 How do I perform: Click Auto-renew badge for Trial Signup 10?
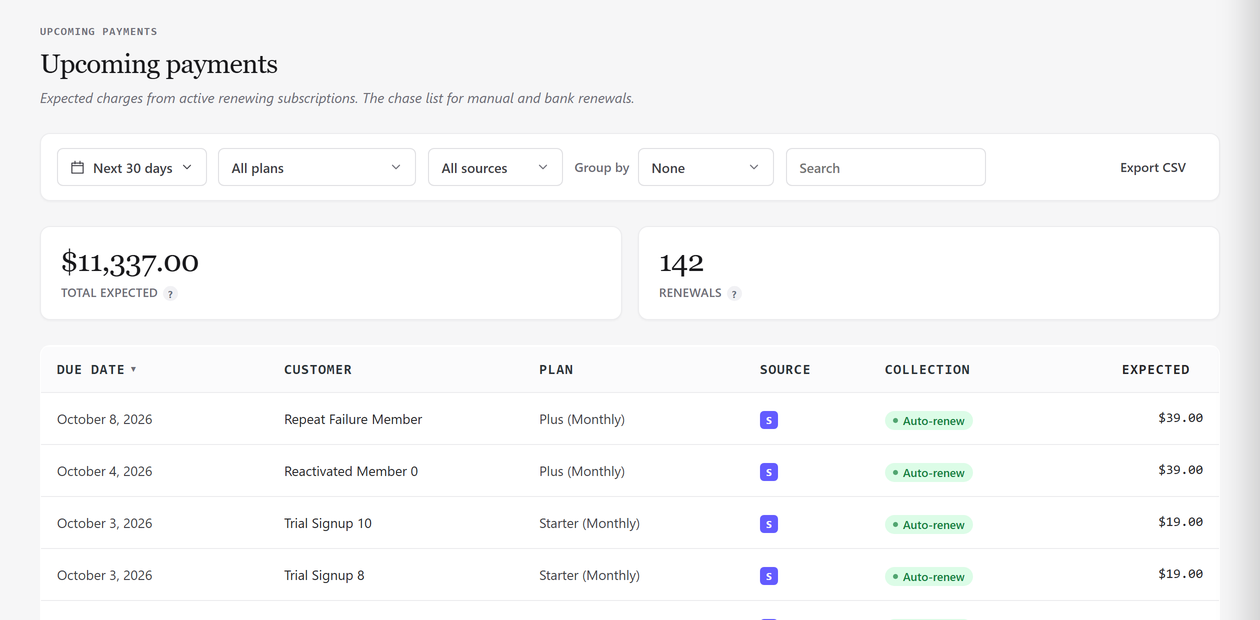coord(929,525)
